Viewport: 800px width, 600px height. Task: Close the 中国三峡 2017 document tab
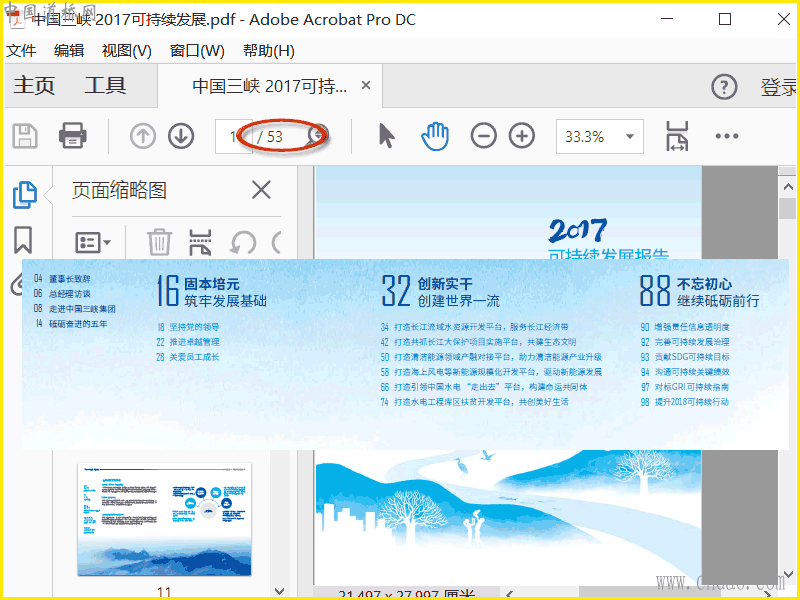[x=366, y=85]
